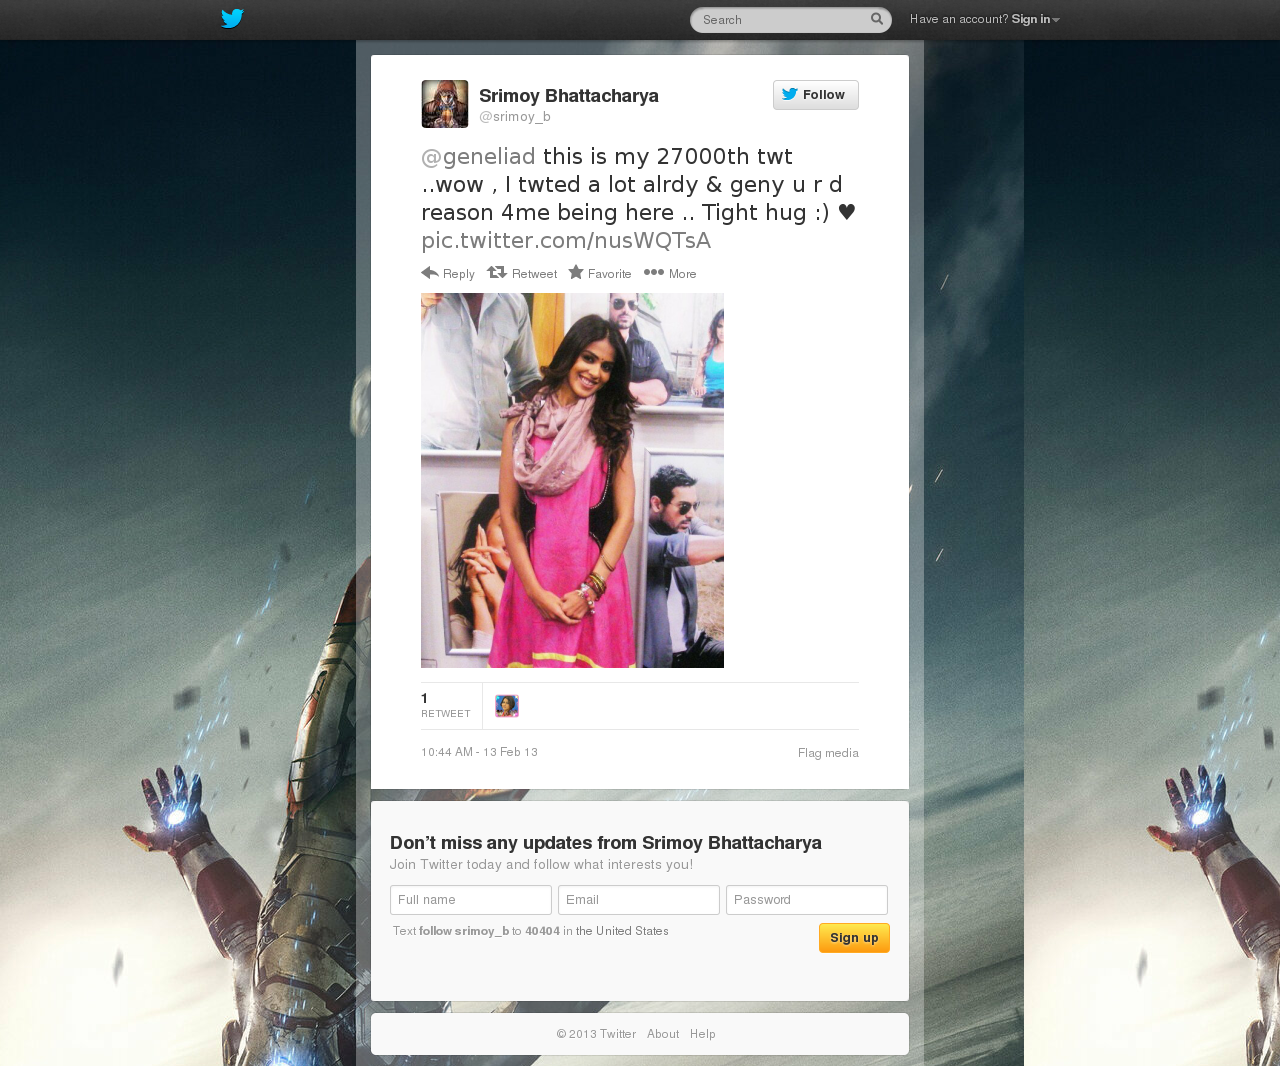The height and width of the screenshot is (1066, 1280).
Task: Open the Sign in dropdown
Action: [1035, 20]
